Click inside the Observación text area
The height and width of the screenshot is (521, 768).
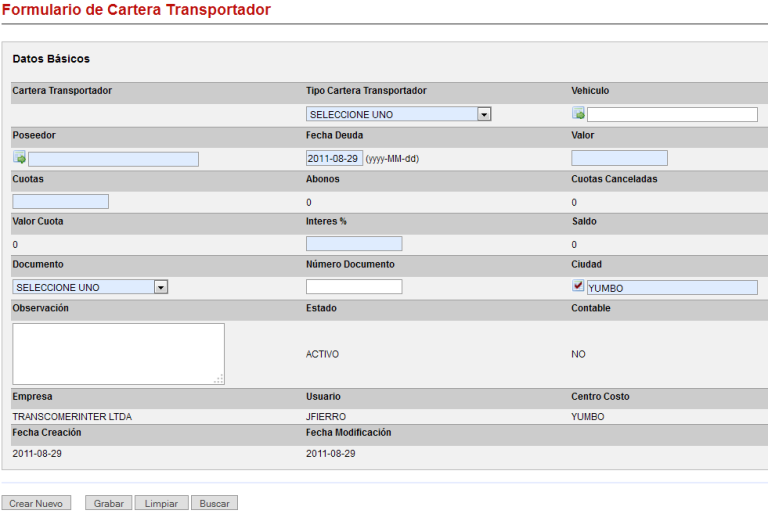(118, 353)
